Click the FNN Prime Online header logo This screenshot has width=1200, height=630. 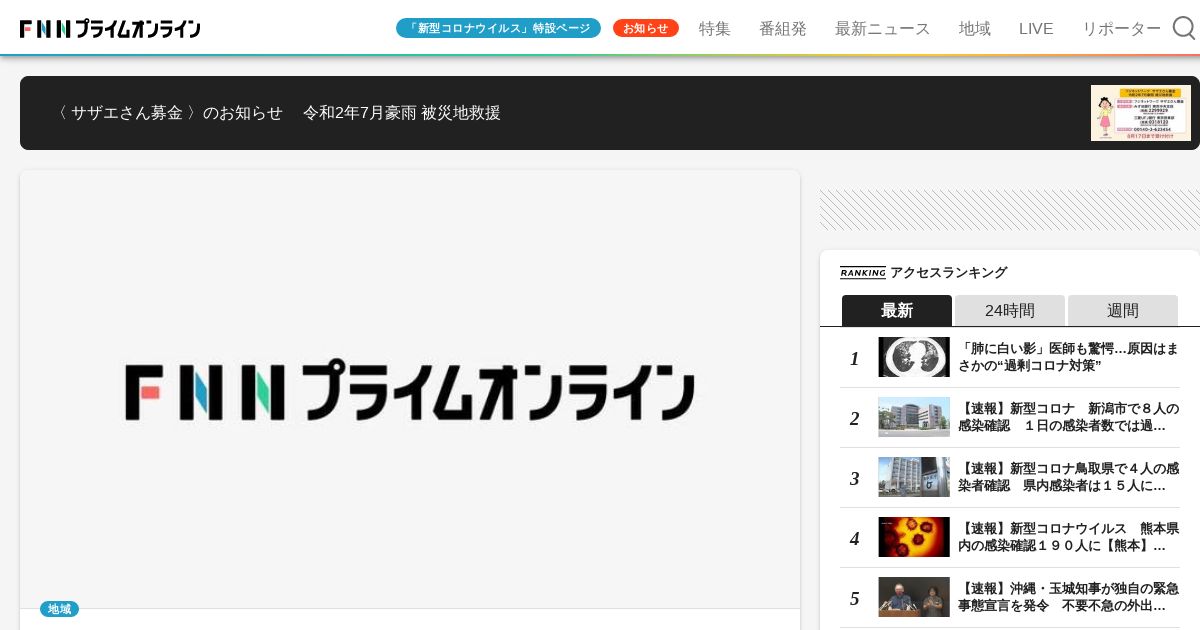pos(110,29)
